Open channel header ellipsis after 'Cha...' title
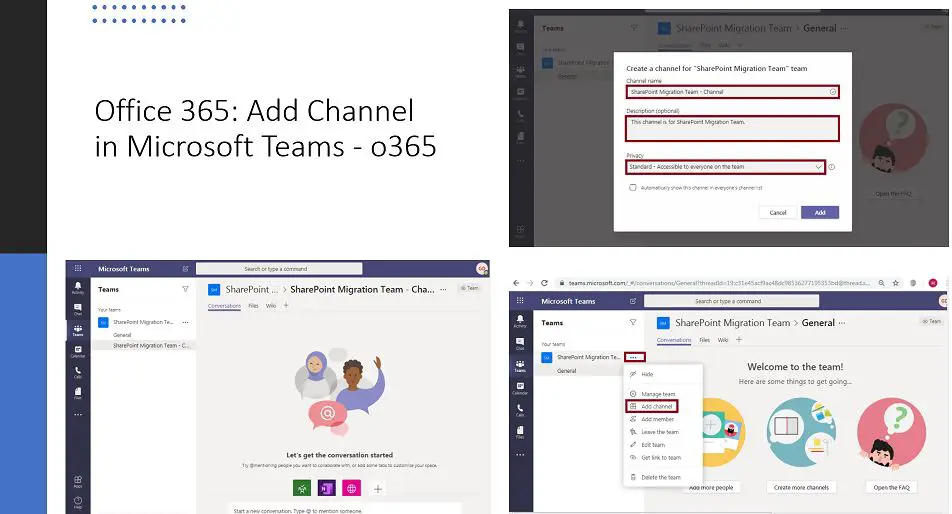Image resolution: width=952 pixels, height=514 pixels. click(x=443, y=289)
